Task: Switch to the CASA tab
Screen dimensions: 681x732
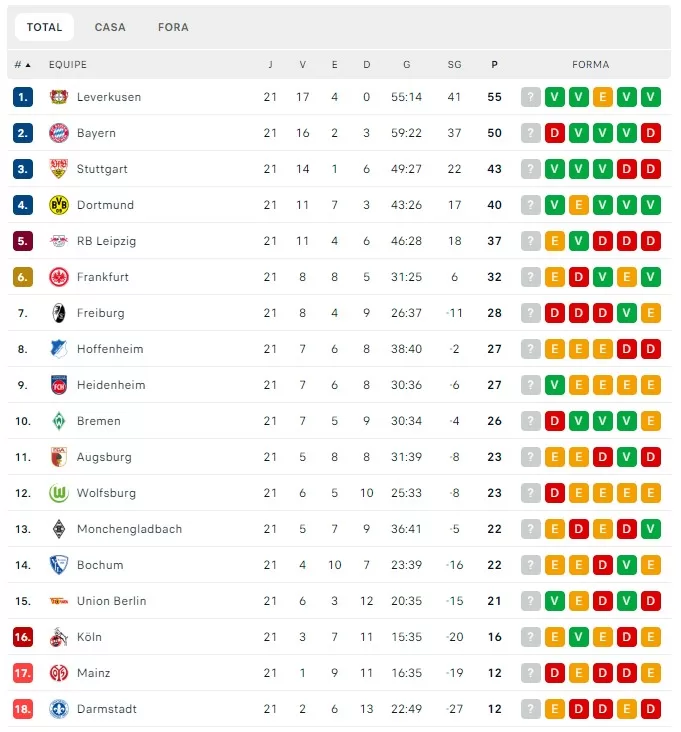Action: pos(110,27)
